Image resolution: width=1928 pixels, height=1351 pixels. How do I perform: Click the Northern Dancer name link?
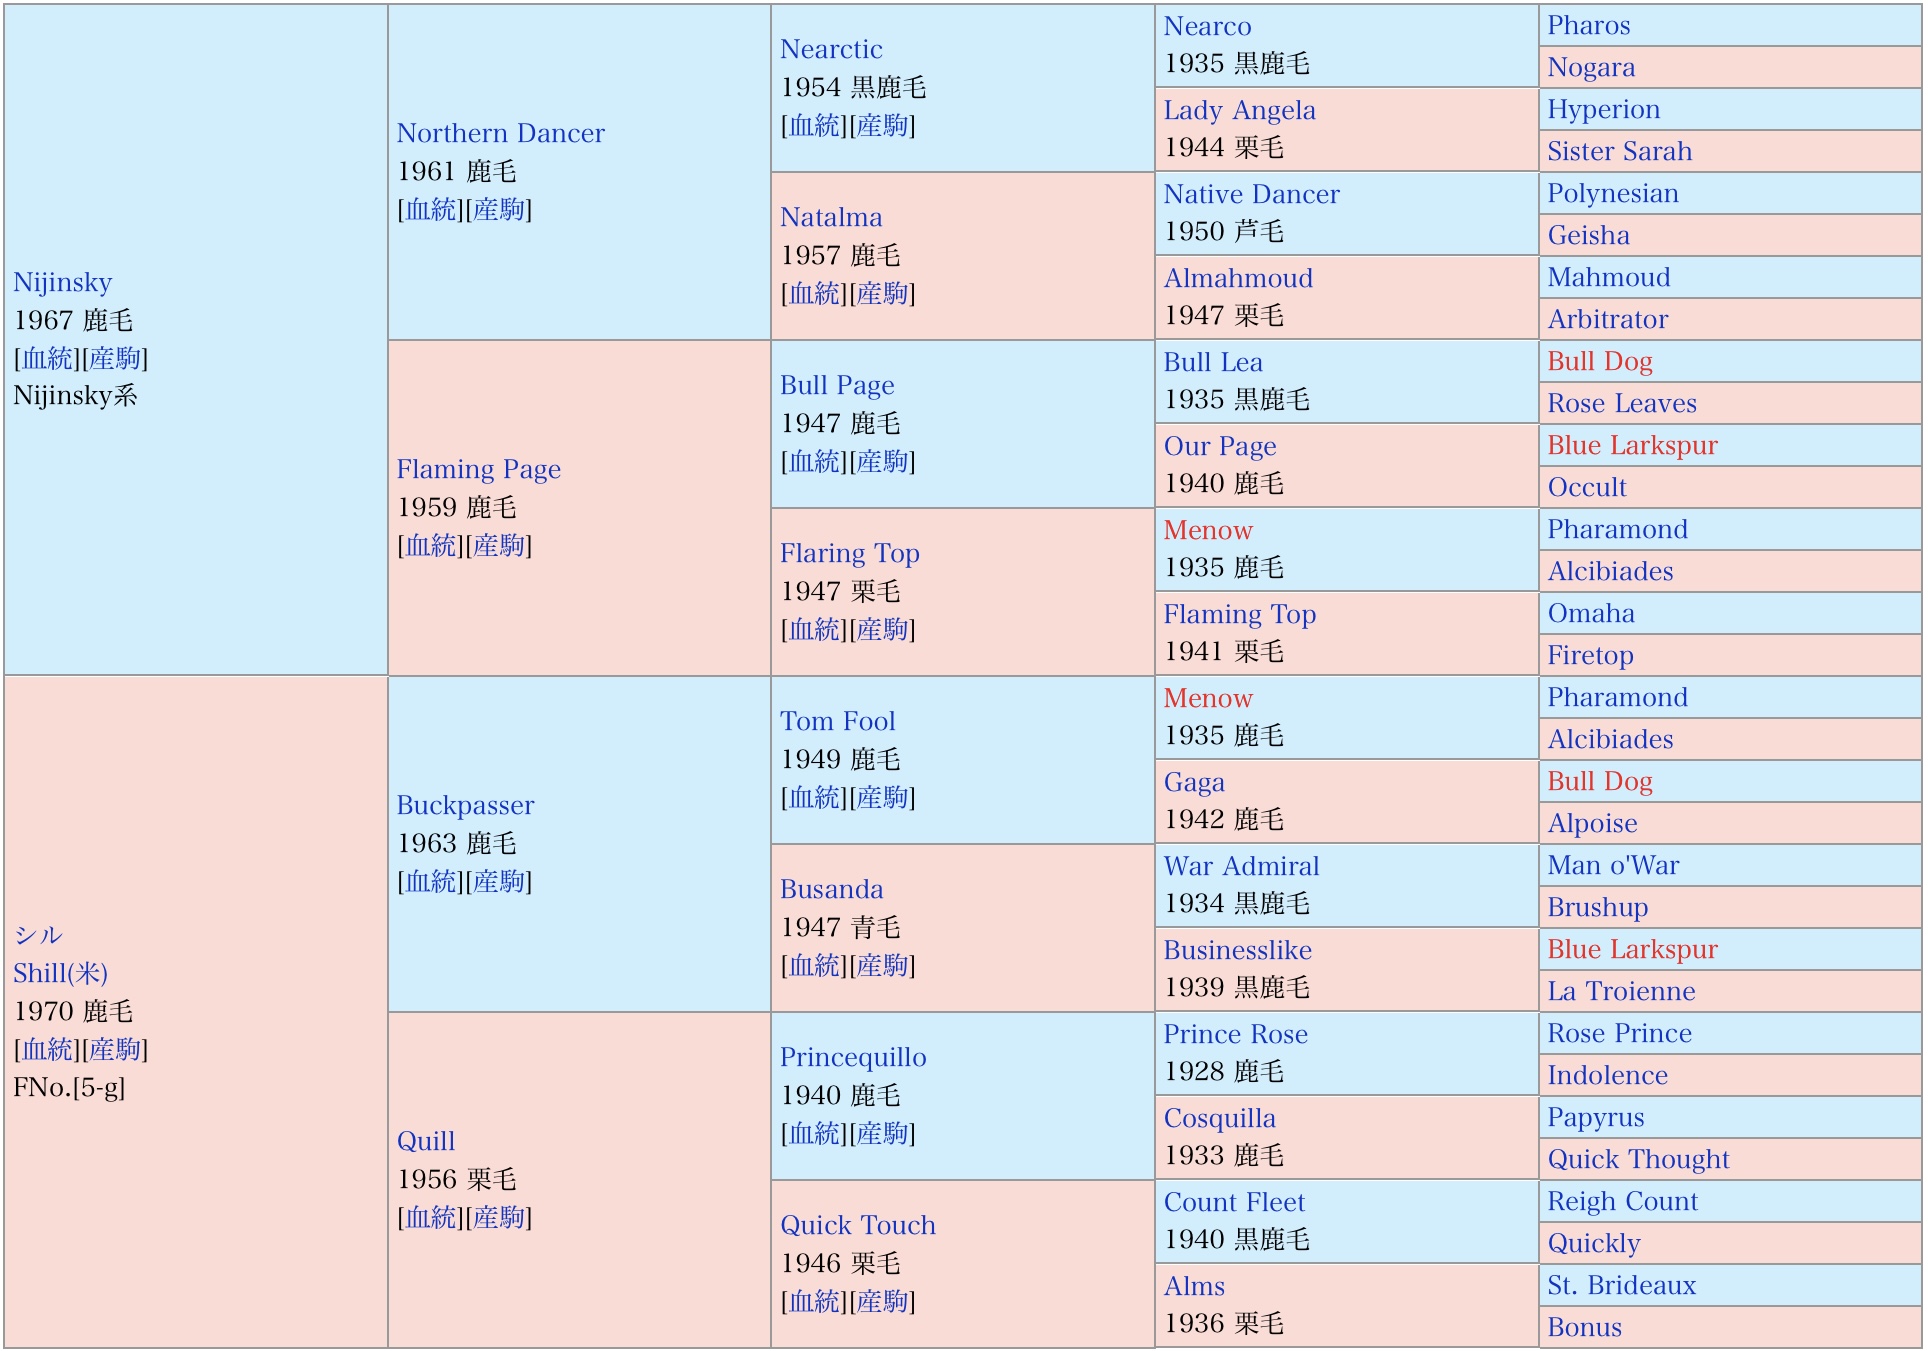[x=500, y=134]
